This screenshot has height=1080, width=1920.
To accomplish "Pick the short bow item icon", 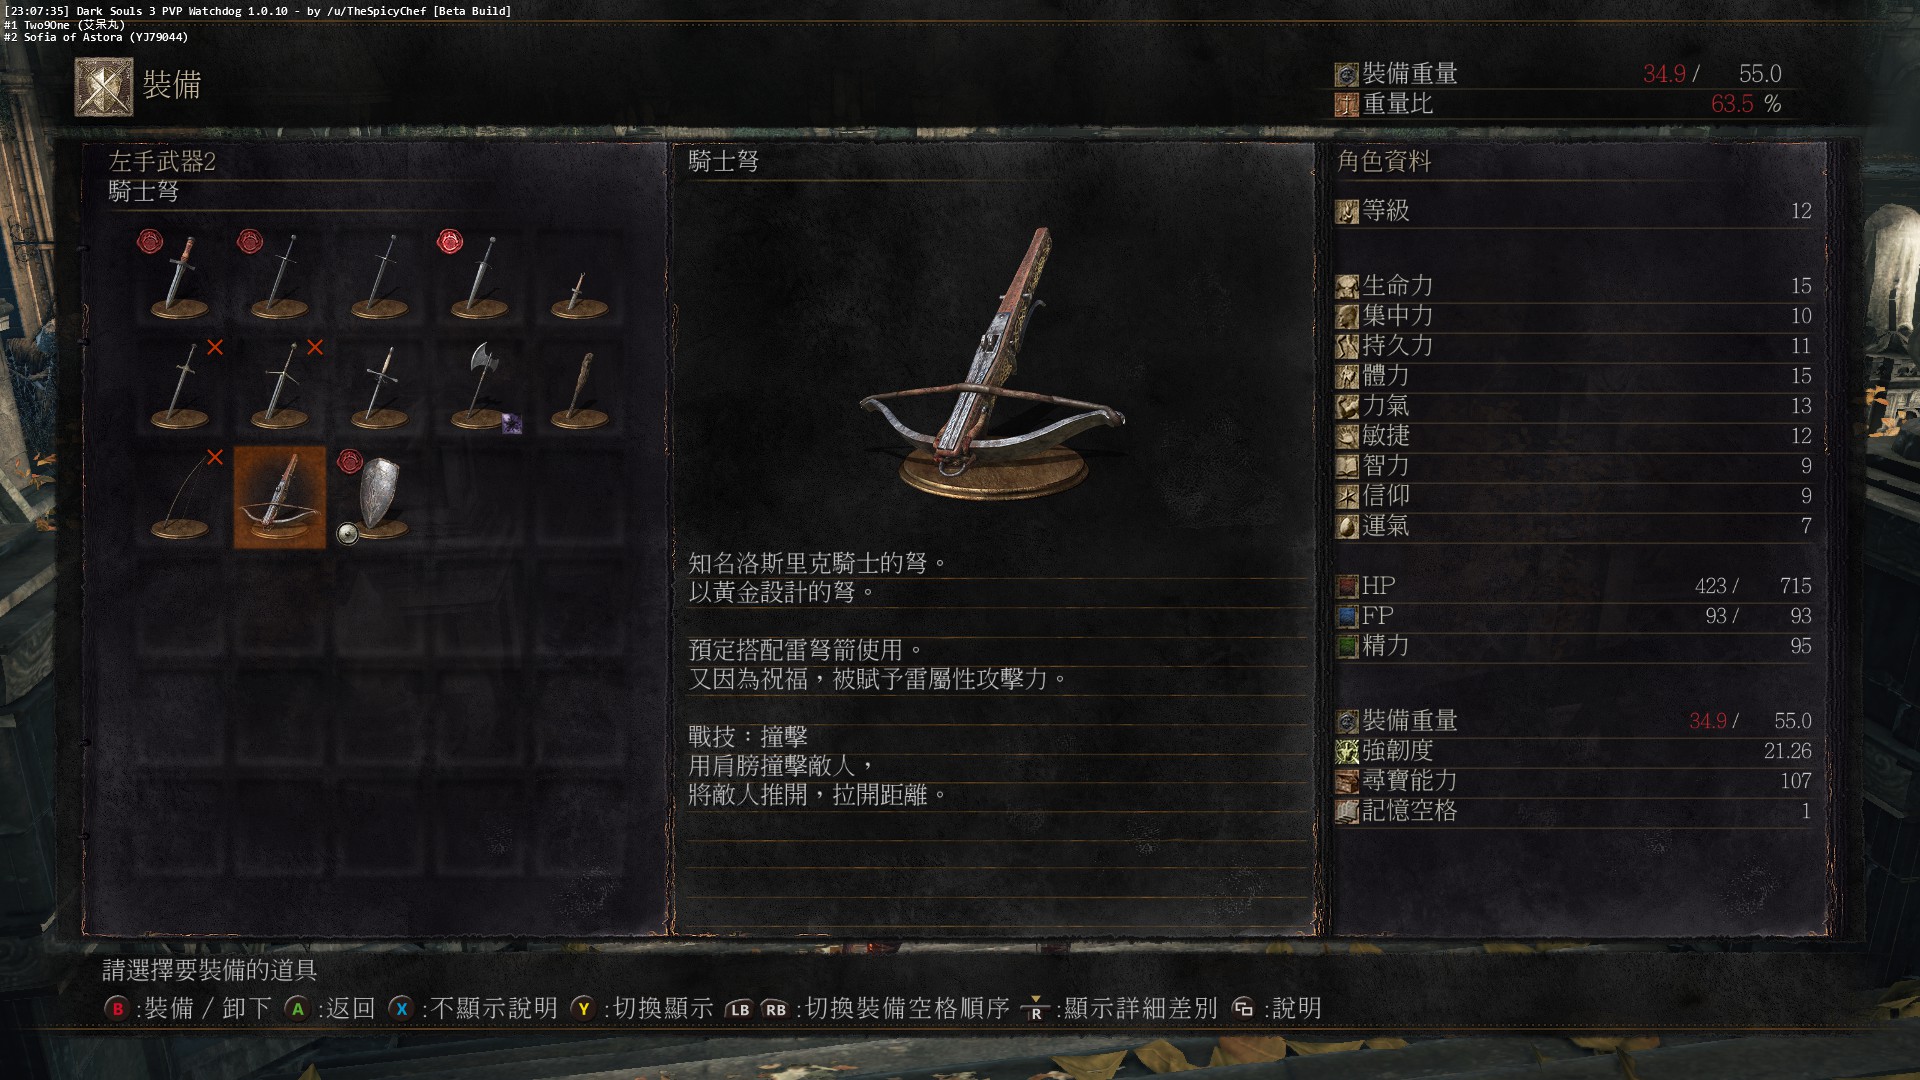I will coord(180,497).
